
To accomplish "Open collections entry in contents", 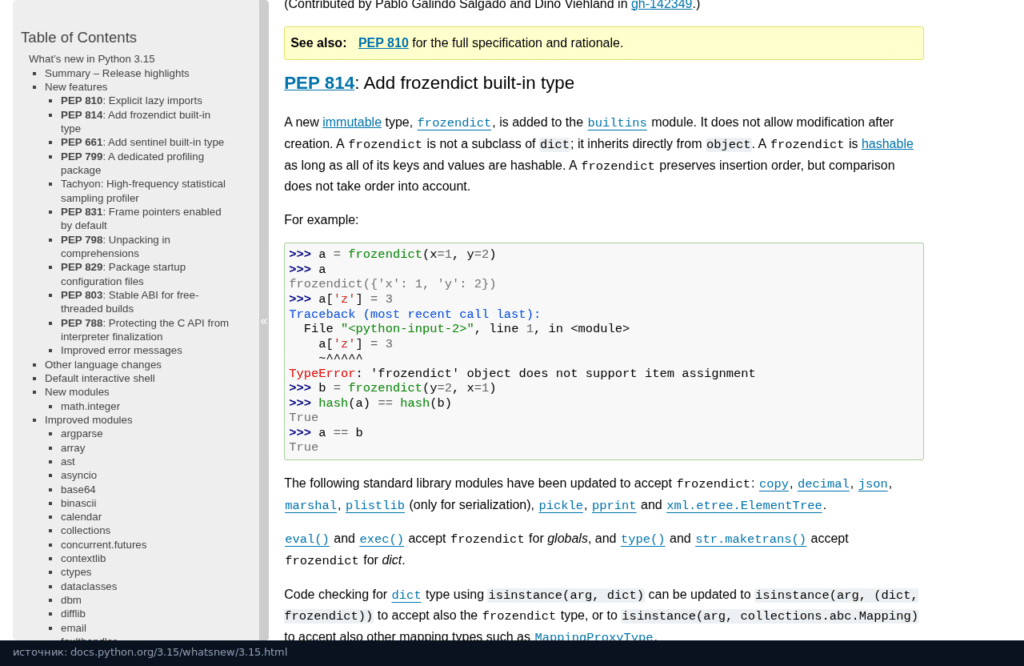I will (86, 531).
